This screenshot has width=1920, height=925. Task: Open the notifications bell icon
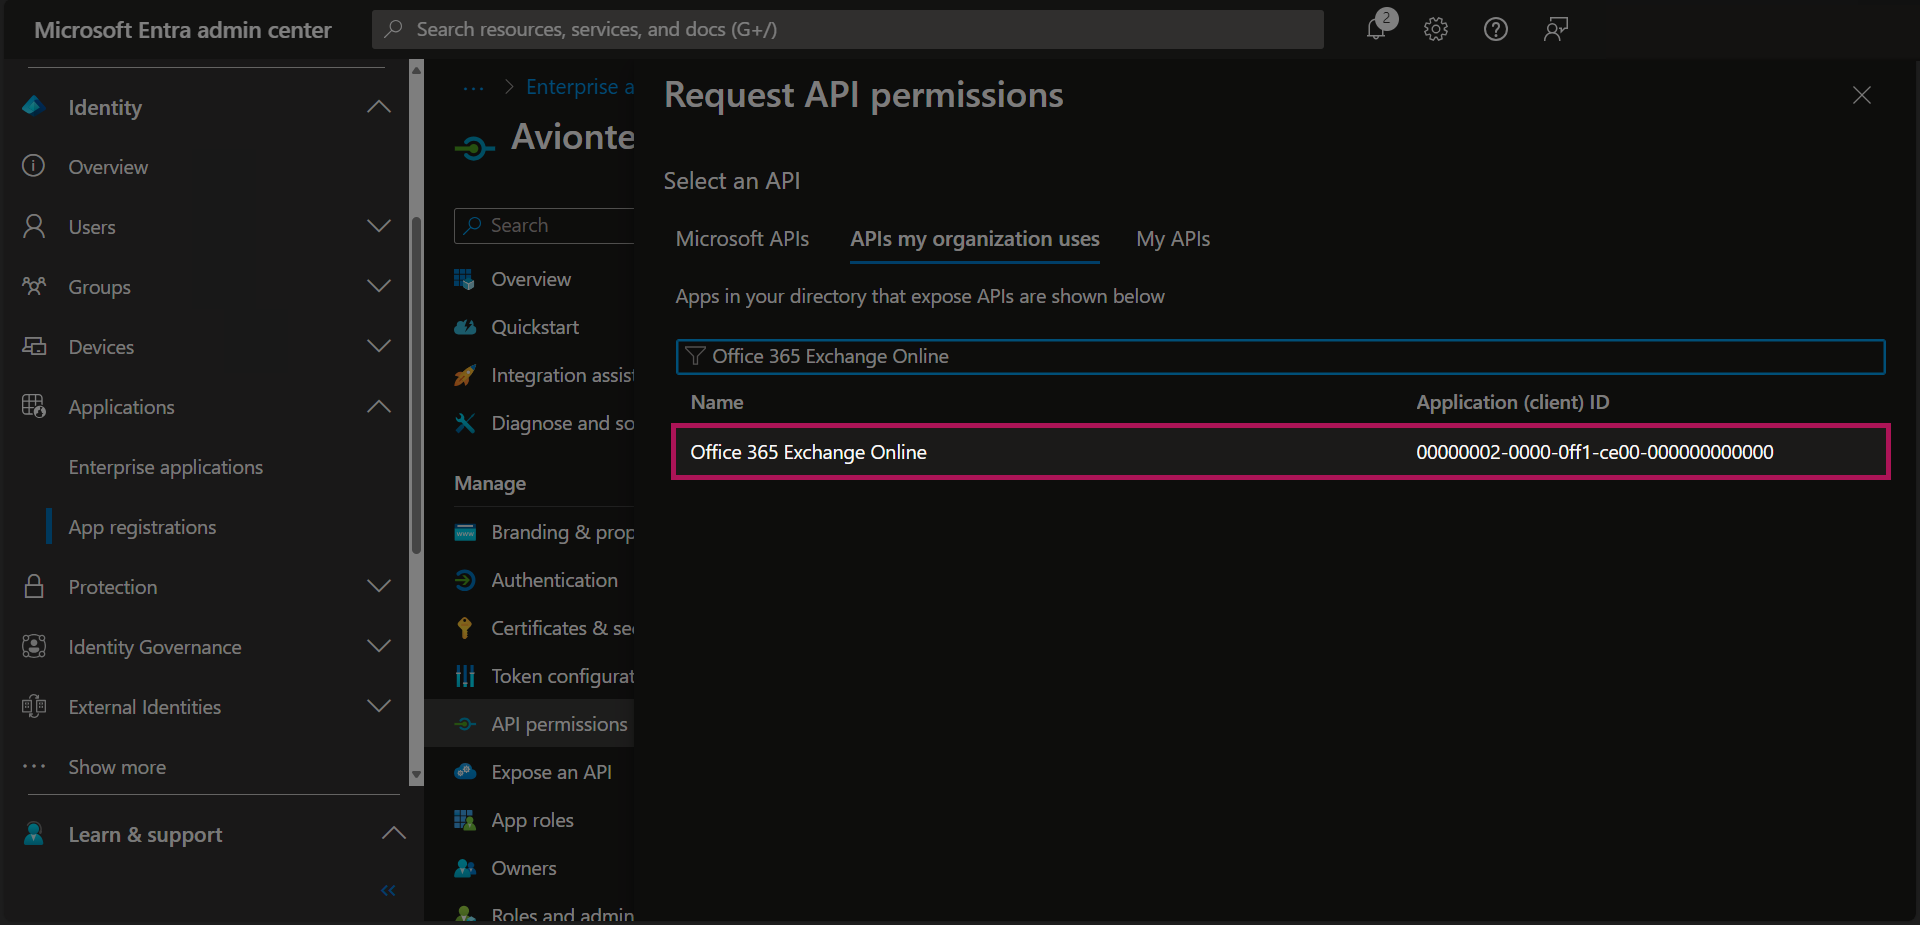pyautogui.click(x=1377, y=29)
